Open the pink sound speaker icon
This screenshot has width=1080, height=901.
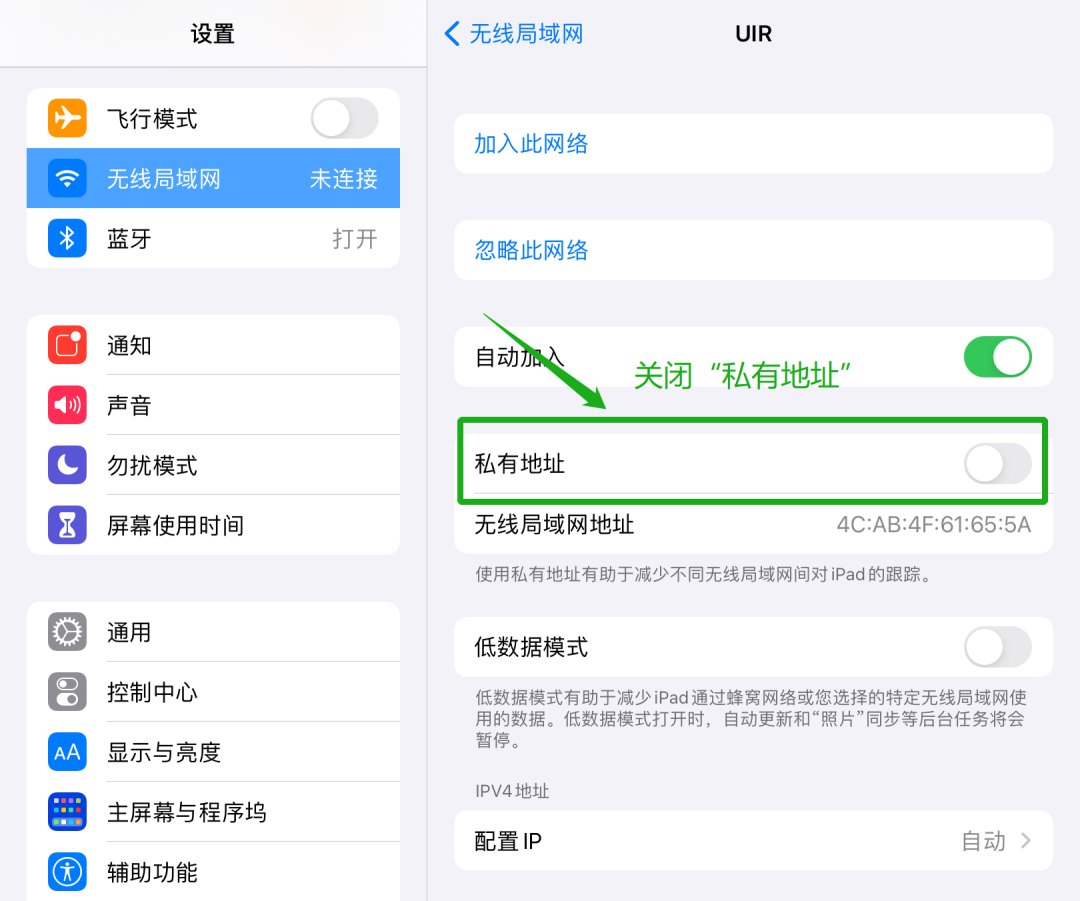[67, 405]
